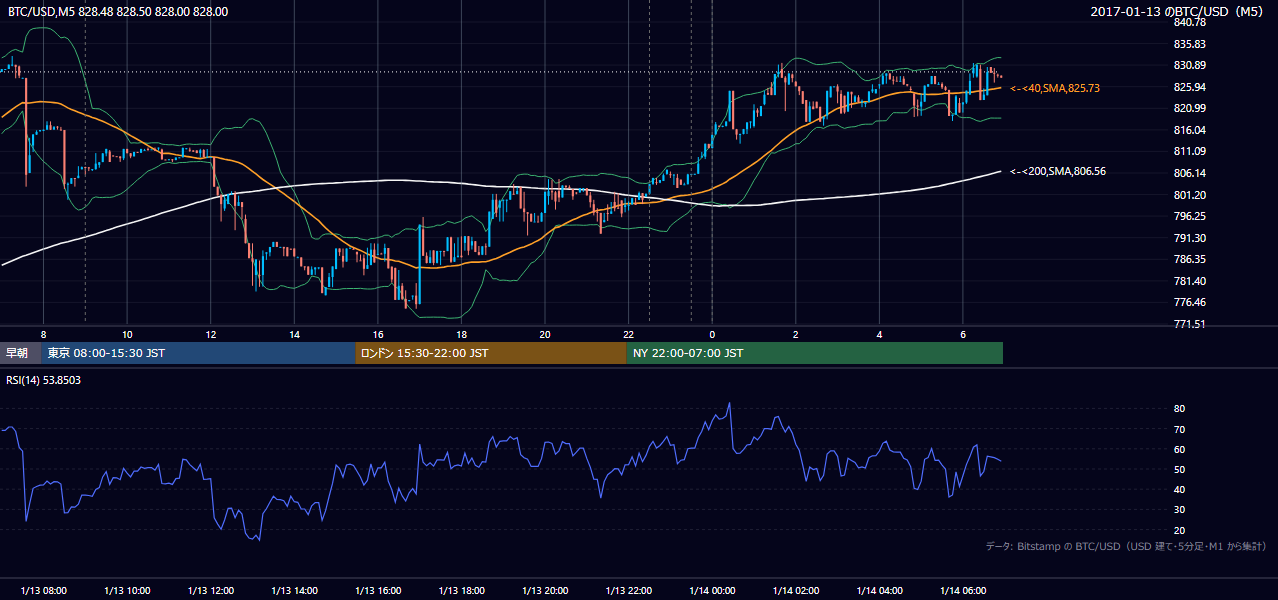Click the 1/13 08:00 time axis label
This screenshot has width=1278, height=600.
43,591
